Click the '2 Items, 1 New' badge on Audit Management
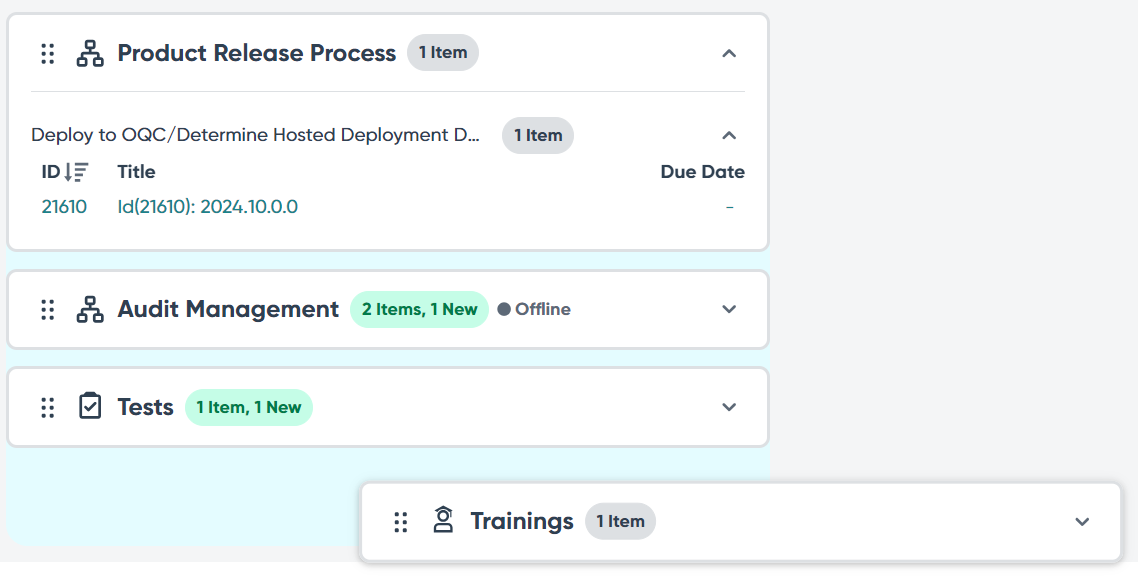The width and height of the screenshot is (1138, 584). pos(419,309)
